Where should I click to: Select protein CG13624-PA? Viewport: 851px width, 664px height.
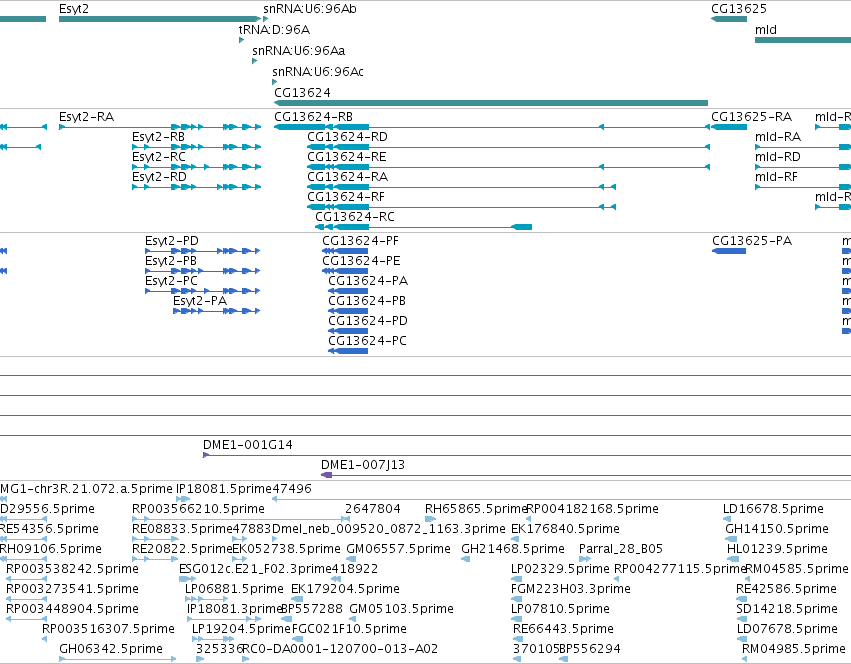[348, 291]
